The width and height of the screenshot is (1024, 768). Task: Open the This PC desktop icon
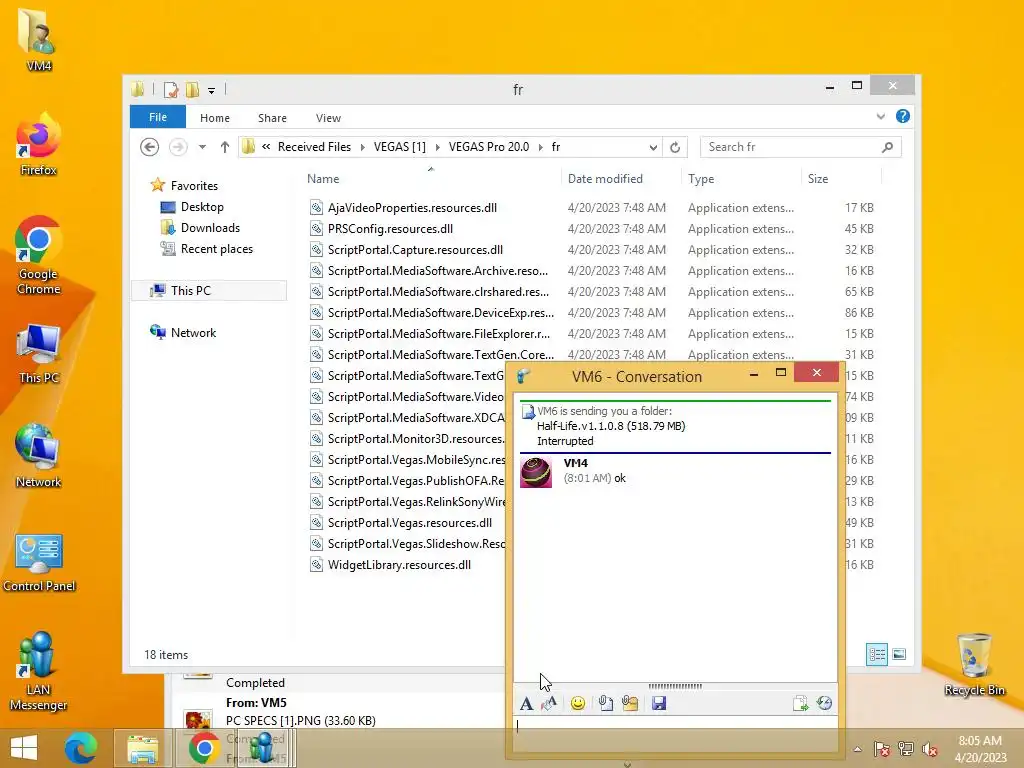point(39,353)
